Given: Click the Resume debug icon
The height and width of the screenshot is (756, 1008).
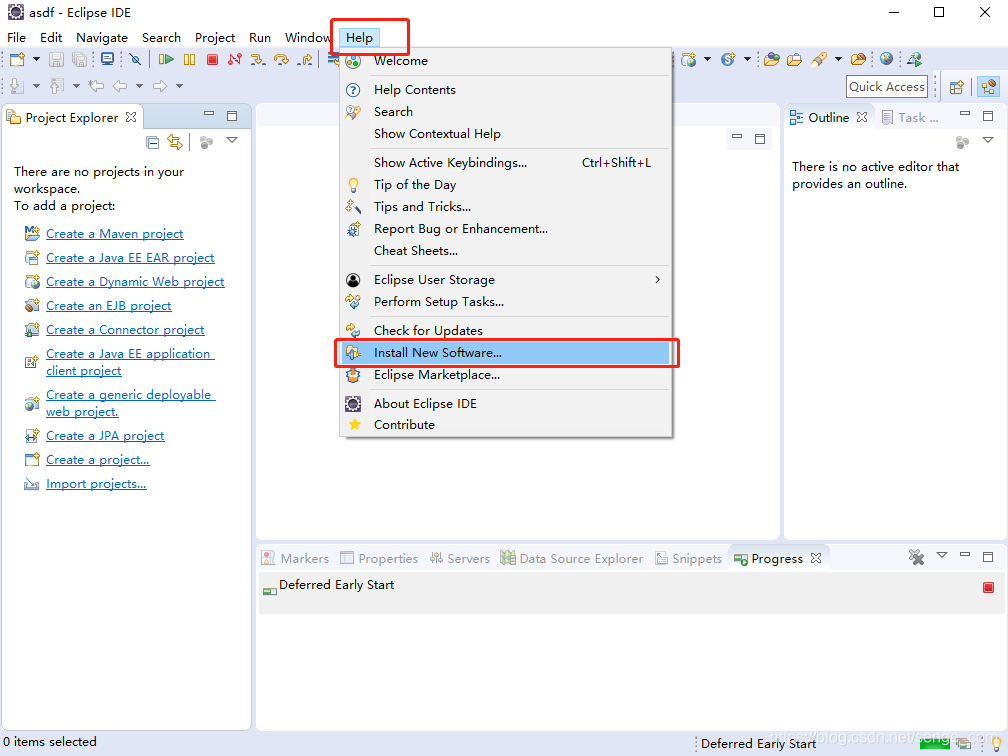Looking at the screenshot, I should 166,59.
